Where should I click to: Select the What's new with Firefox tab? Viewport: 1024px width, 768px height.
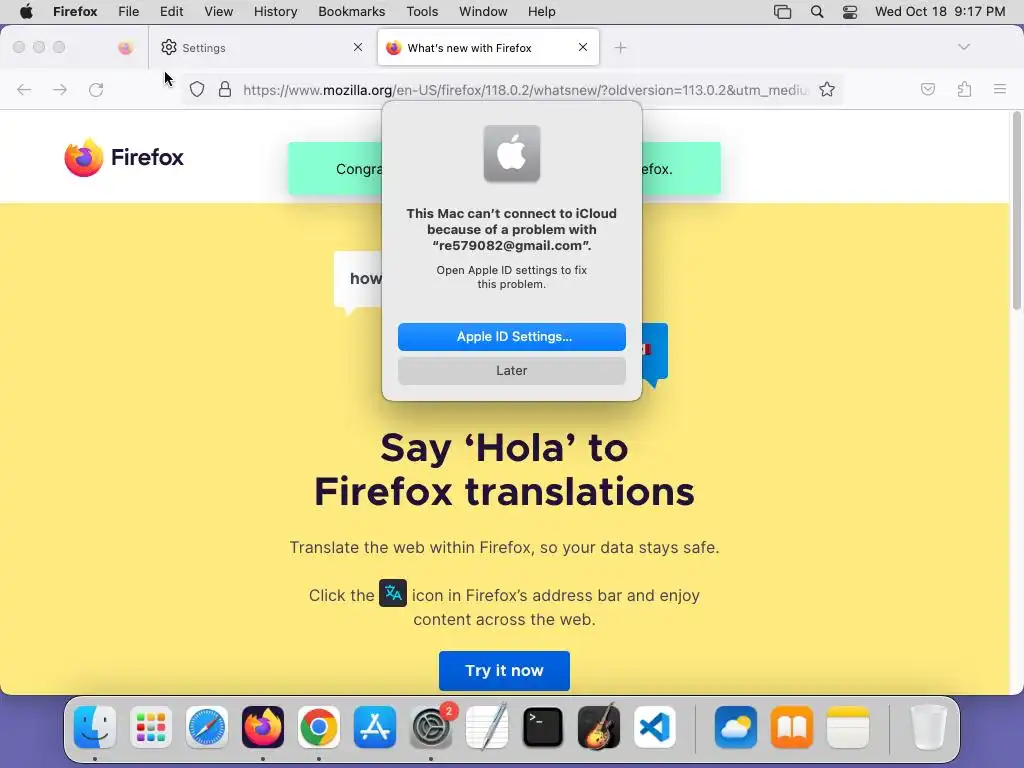tap(488, 48)
